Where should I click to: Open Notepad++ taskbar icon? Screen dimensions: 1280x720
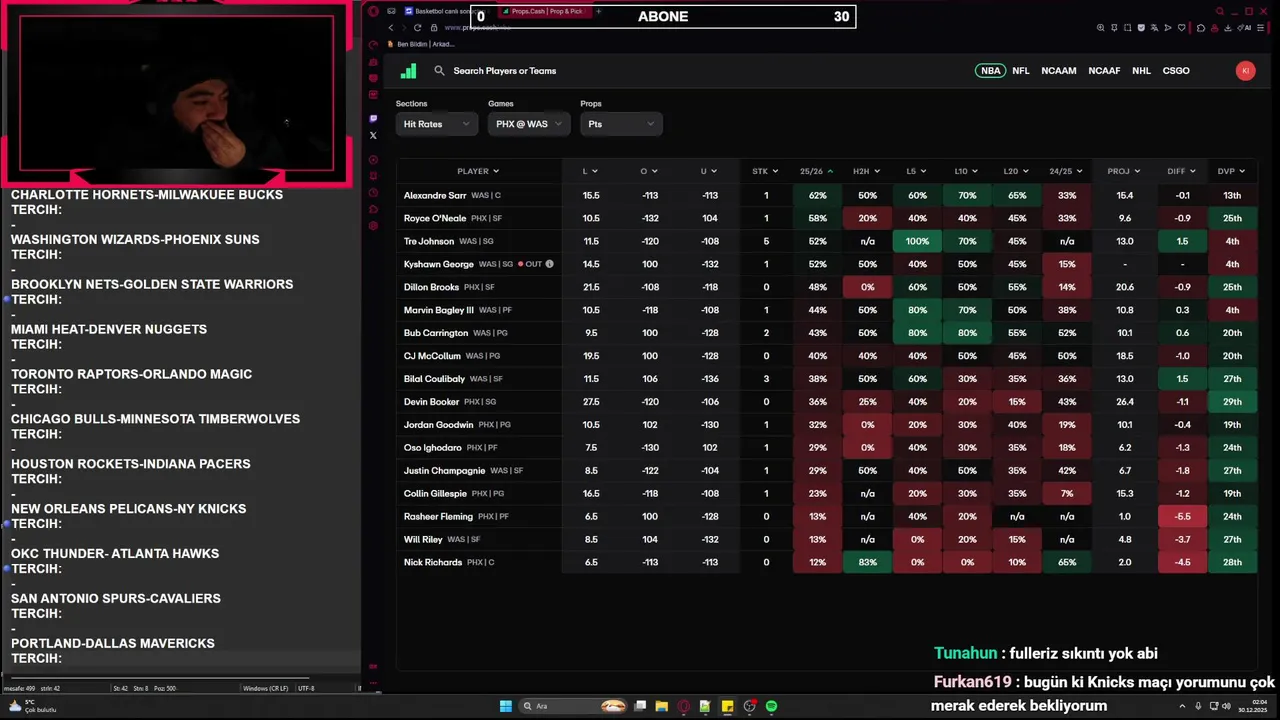tap(705, 706)
